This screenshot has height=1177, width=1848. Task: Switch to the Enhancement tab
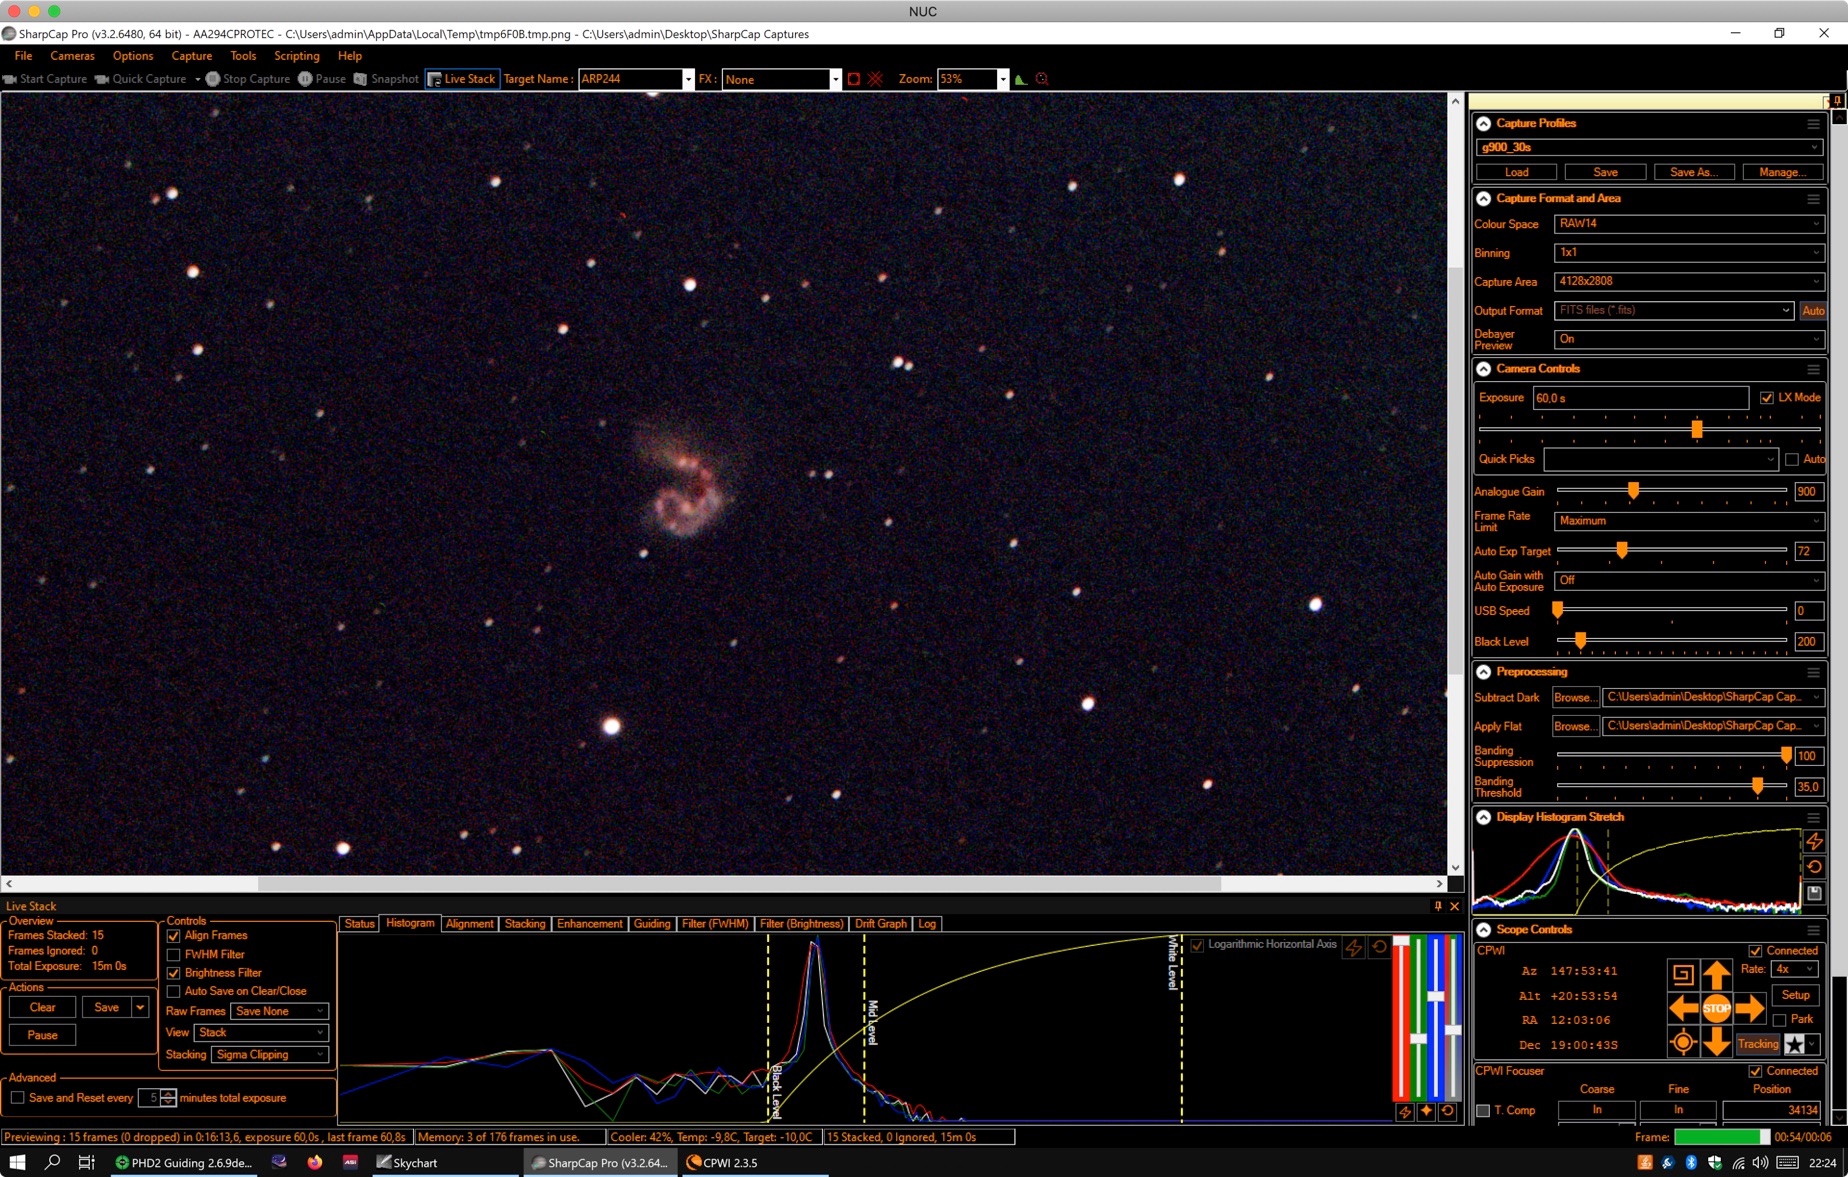tap(589, 924)
